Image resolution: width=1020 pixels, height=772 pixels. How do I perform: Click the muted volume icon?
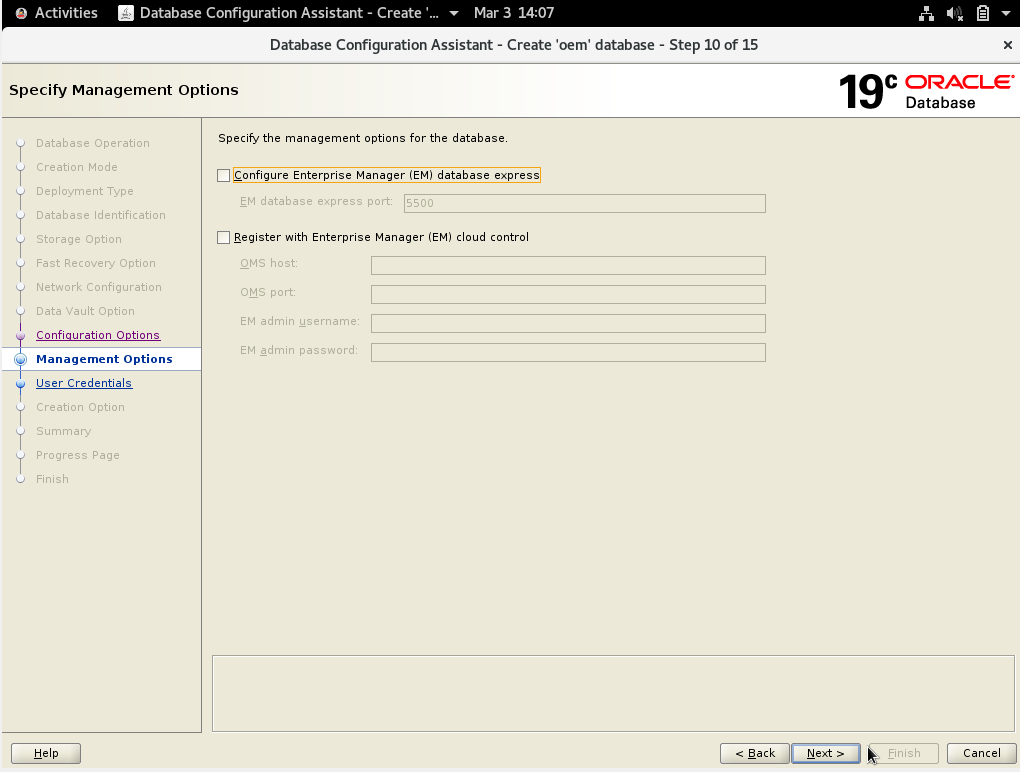point(954,13)
